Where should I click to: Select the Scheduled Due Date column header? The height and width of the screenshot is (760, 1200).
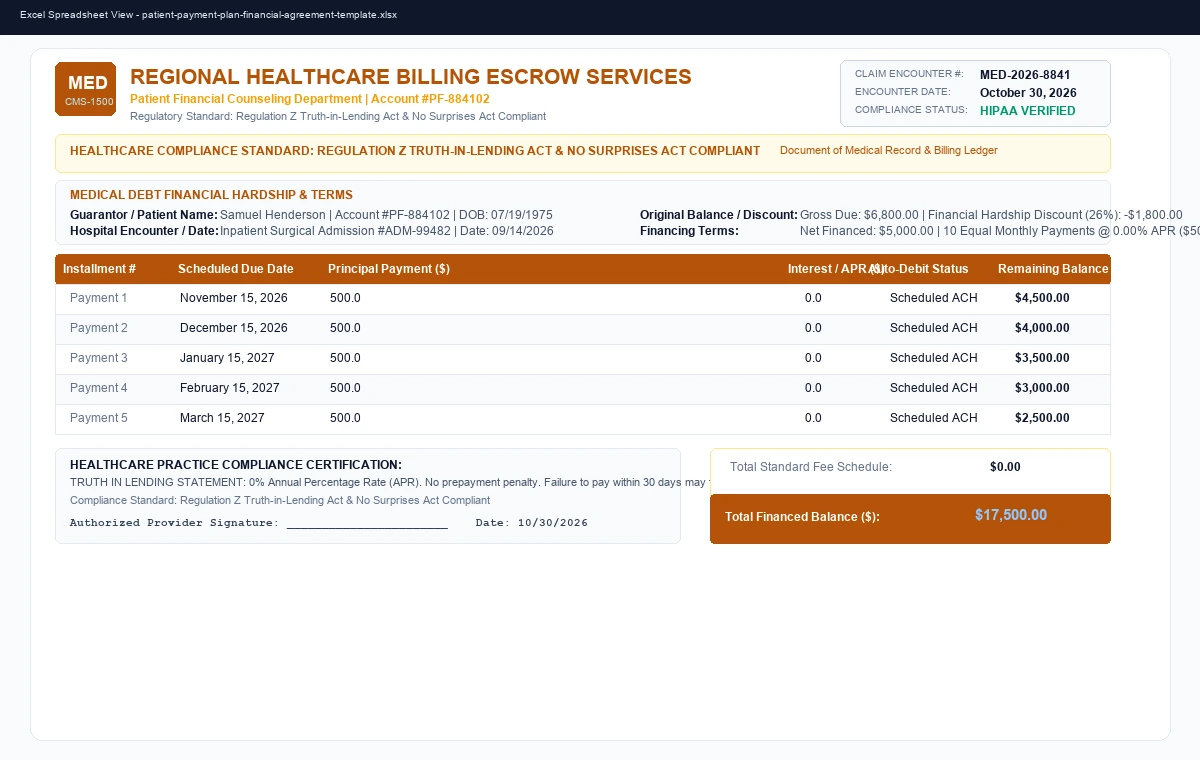[236, 269]
